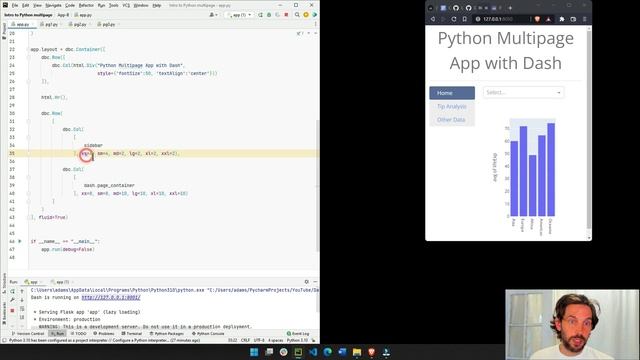Screen dimensions: 640x360
Task: Click the bookmark icon in the browser toolbar
Action: [x=464, y=19]
